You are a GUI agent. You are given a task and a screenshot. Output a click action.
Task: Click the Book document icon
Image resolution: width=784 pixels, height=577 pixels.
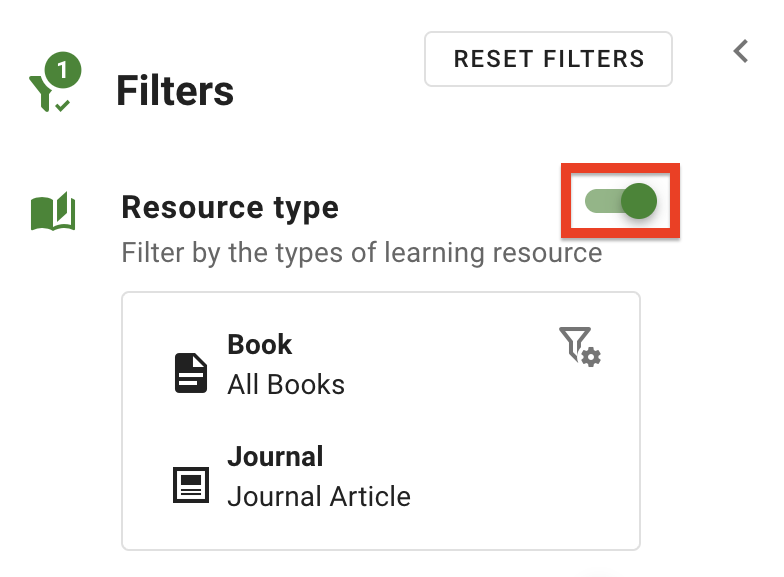click(x=191, y=373)
